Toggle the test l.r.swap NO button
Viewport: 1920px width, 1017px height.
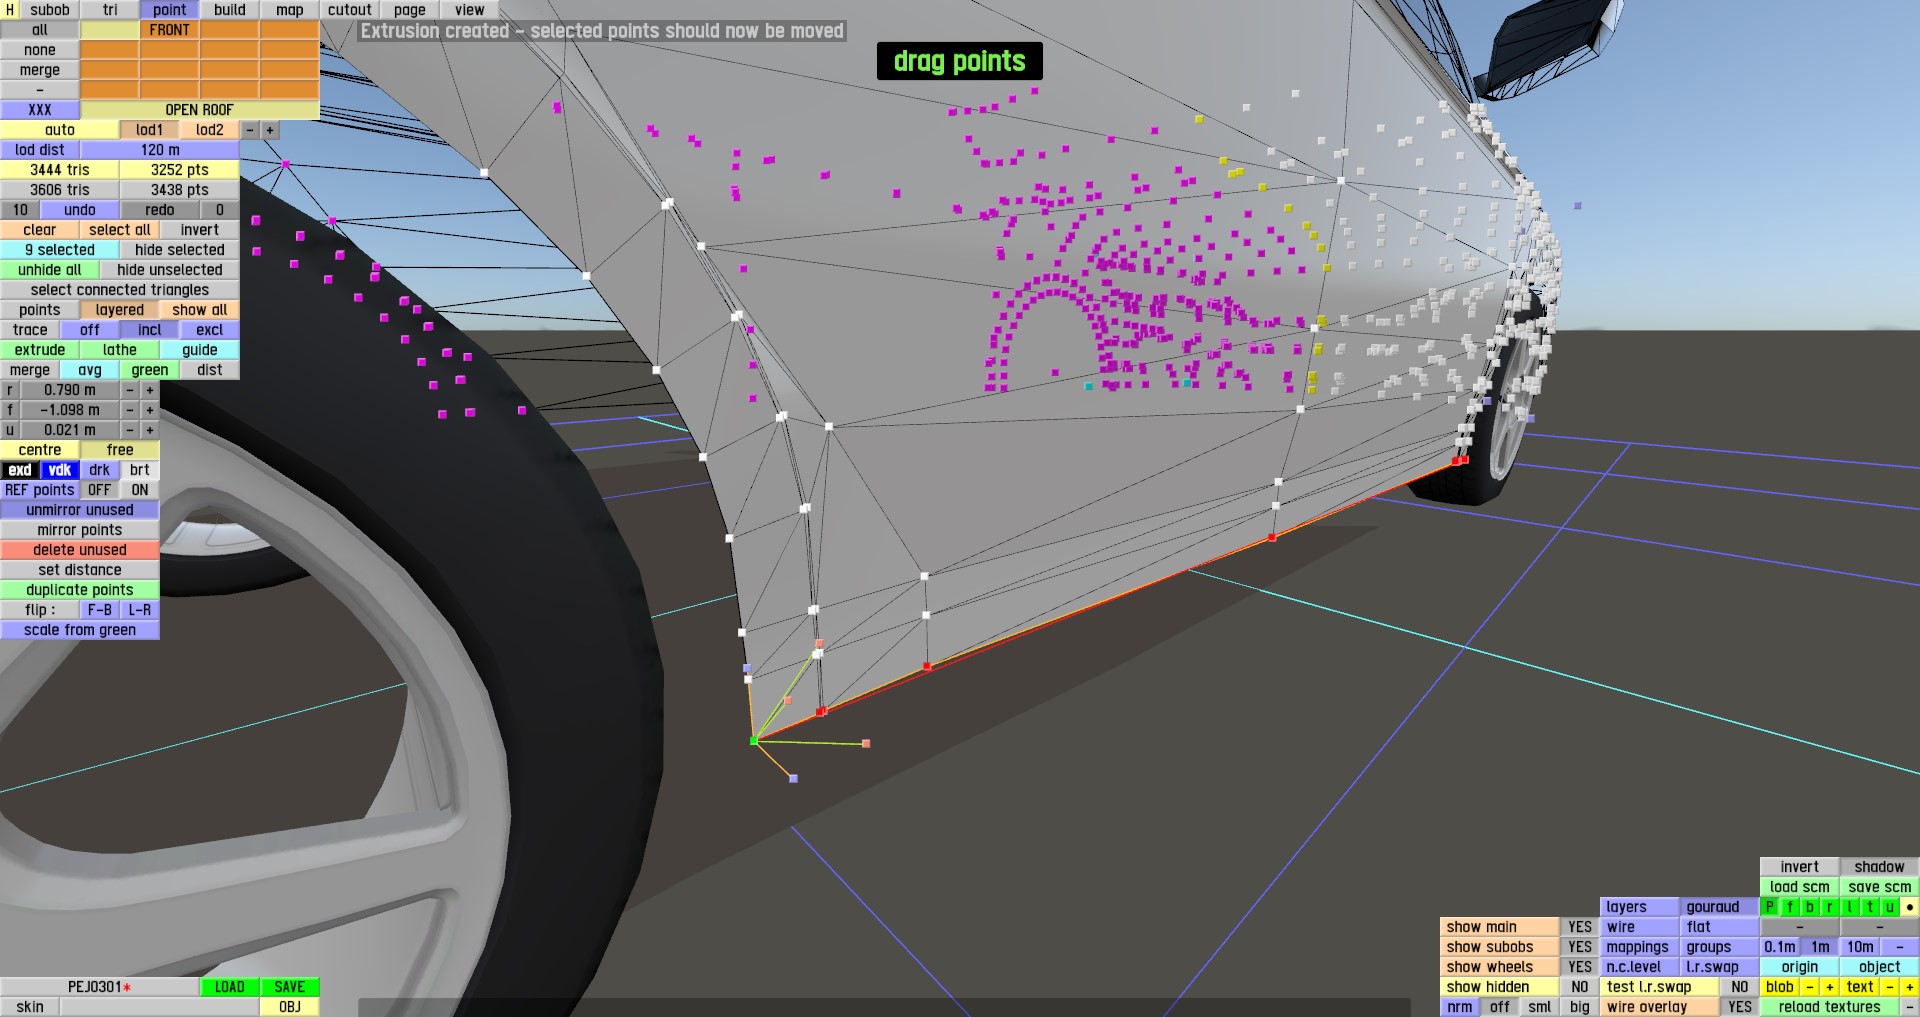coord(1740,987)
